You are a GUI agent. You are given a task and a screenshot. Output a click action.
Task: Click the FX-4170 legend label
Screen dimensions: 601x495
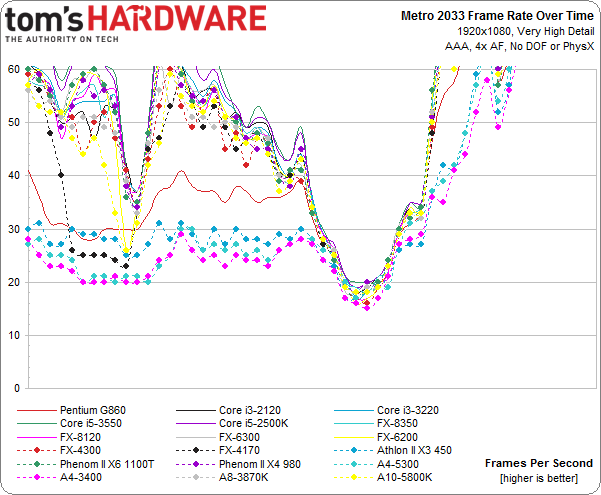pos(239,450)
